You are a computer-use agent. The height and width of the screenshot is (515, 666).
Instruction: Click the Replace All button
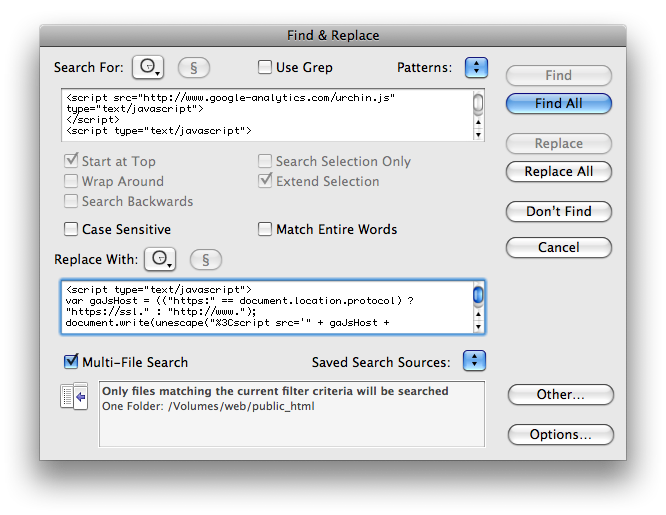(x=559, y=171)
